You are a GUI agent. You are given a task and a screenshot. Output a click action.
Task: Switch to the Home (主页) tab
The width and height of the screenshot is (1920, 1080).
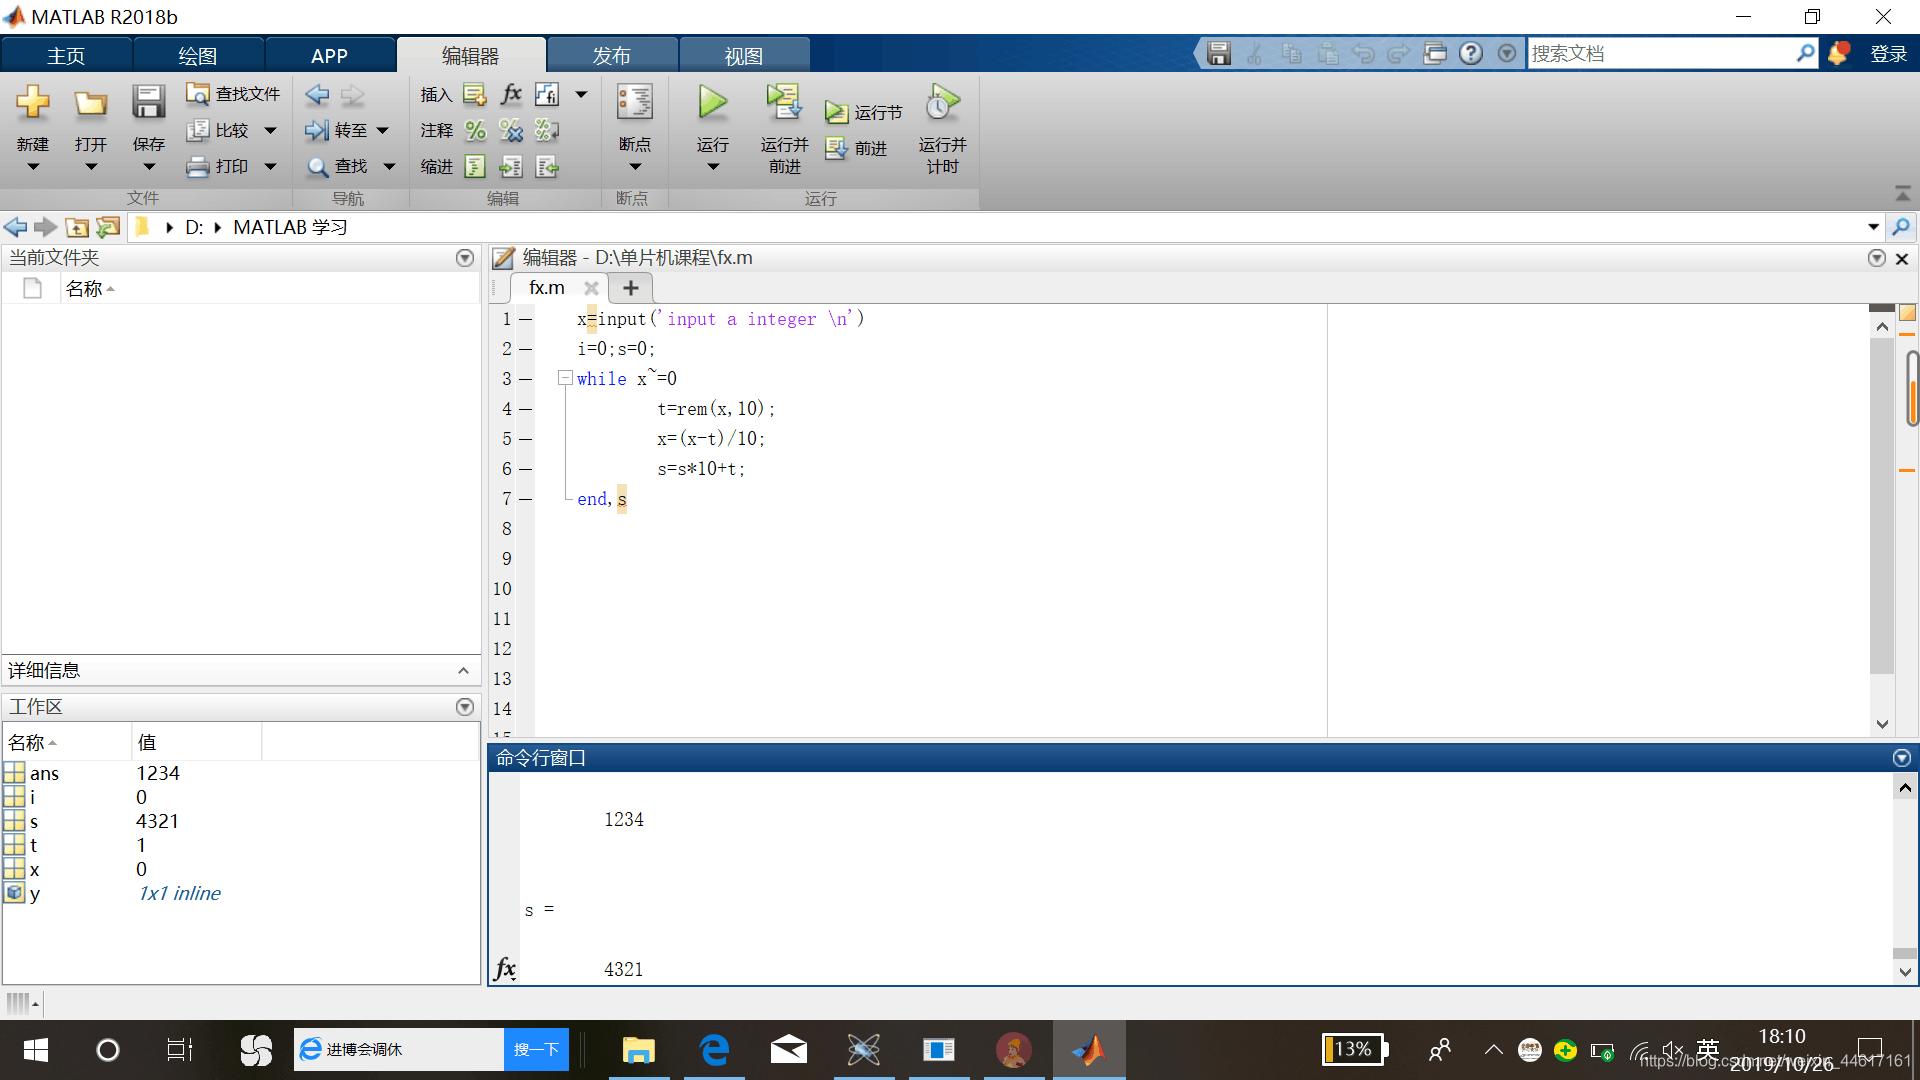[66, 56]
